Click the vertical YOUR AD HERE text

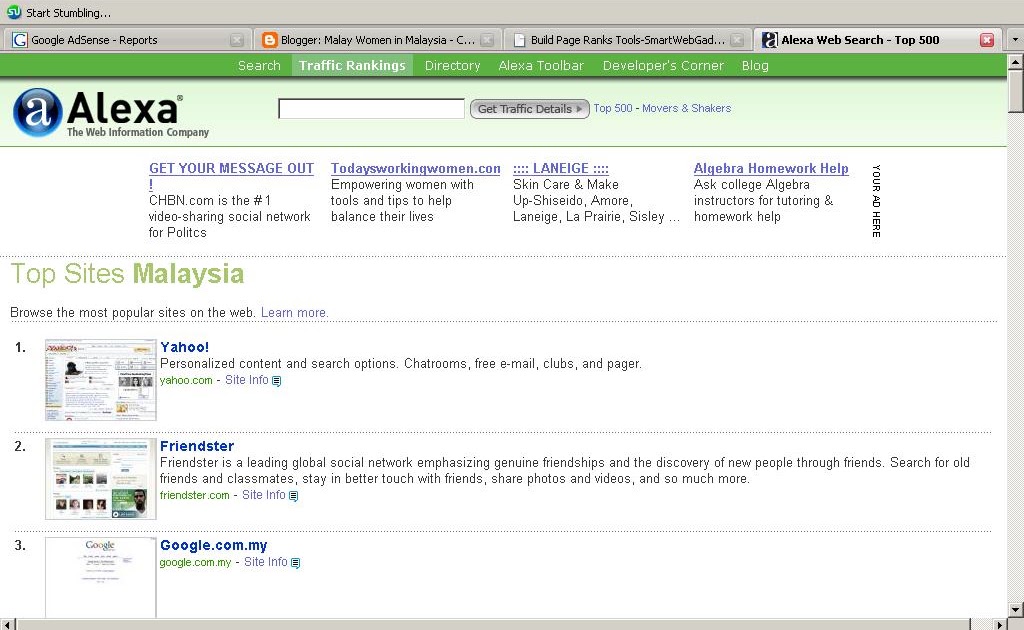click(876, 201)
